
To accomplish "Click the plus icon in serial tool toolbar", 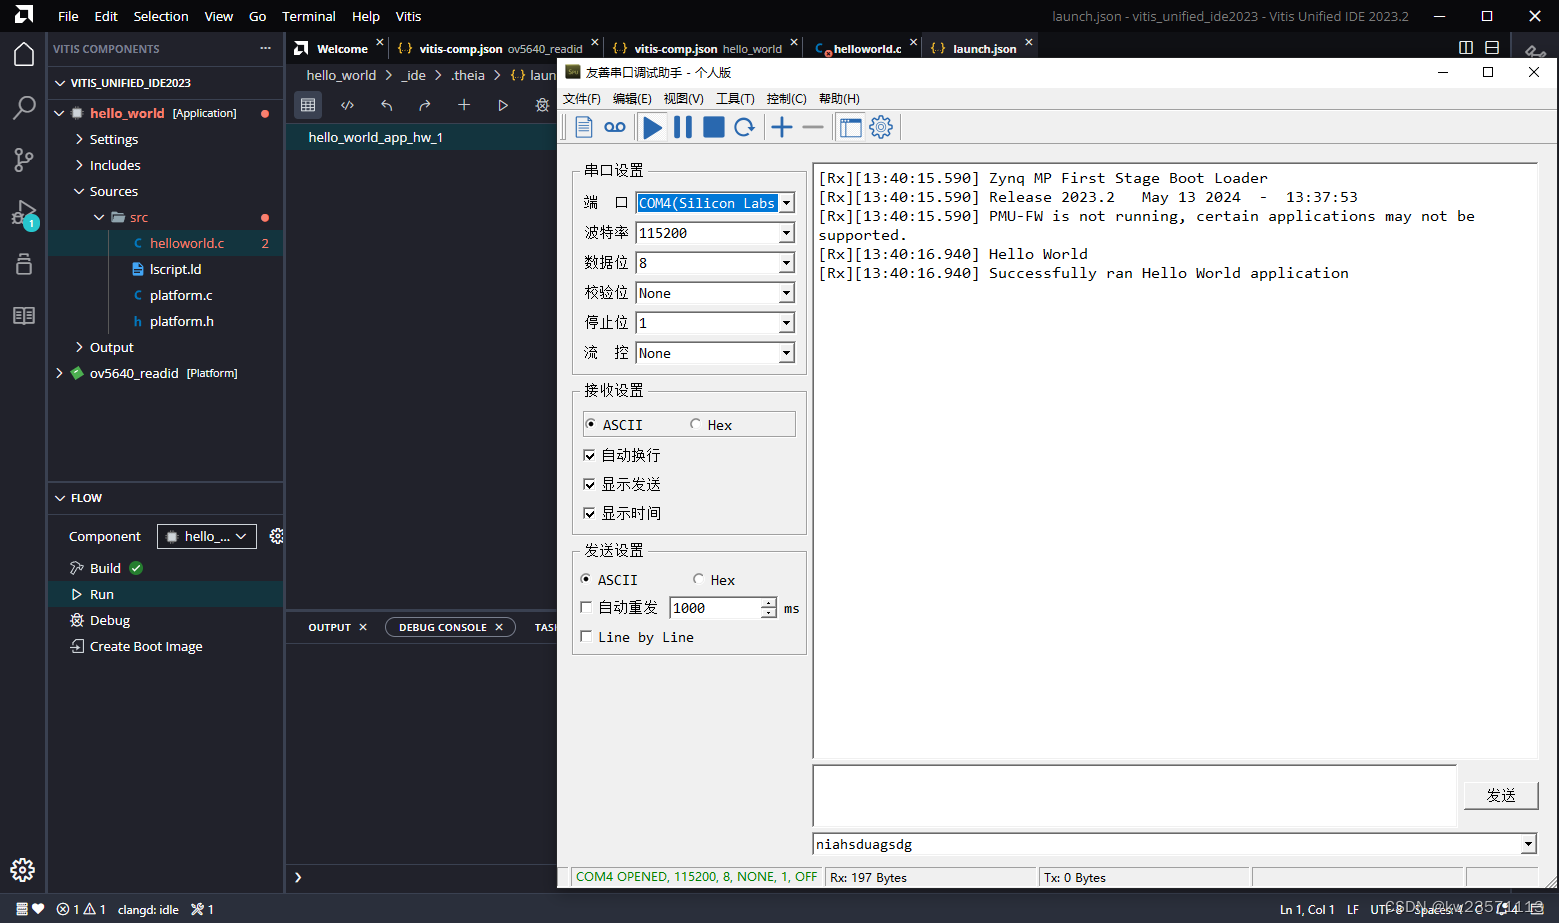I will [782, 127].
